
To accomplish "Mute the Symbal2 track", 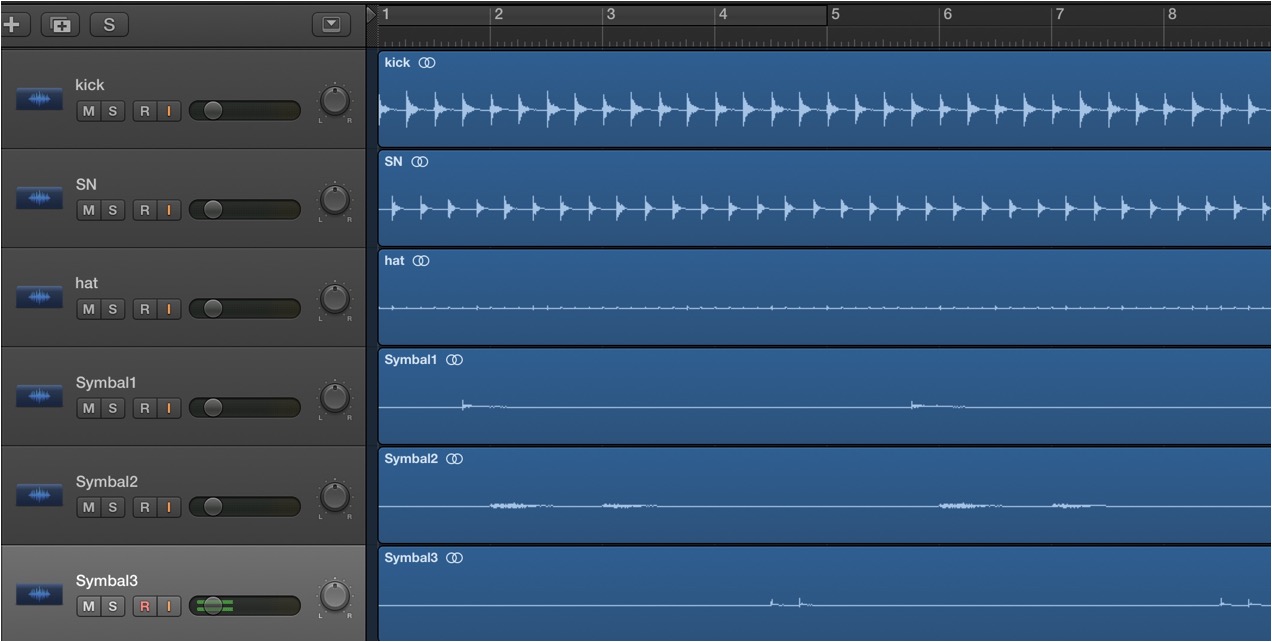I will point(89,507).
